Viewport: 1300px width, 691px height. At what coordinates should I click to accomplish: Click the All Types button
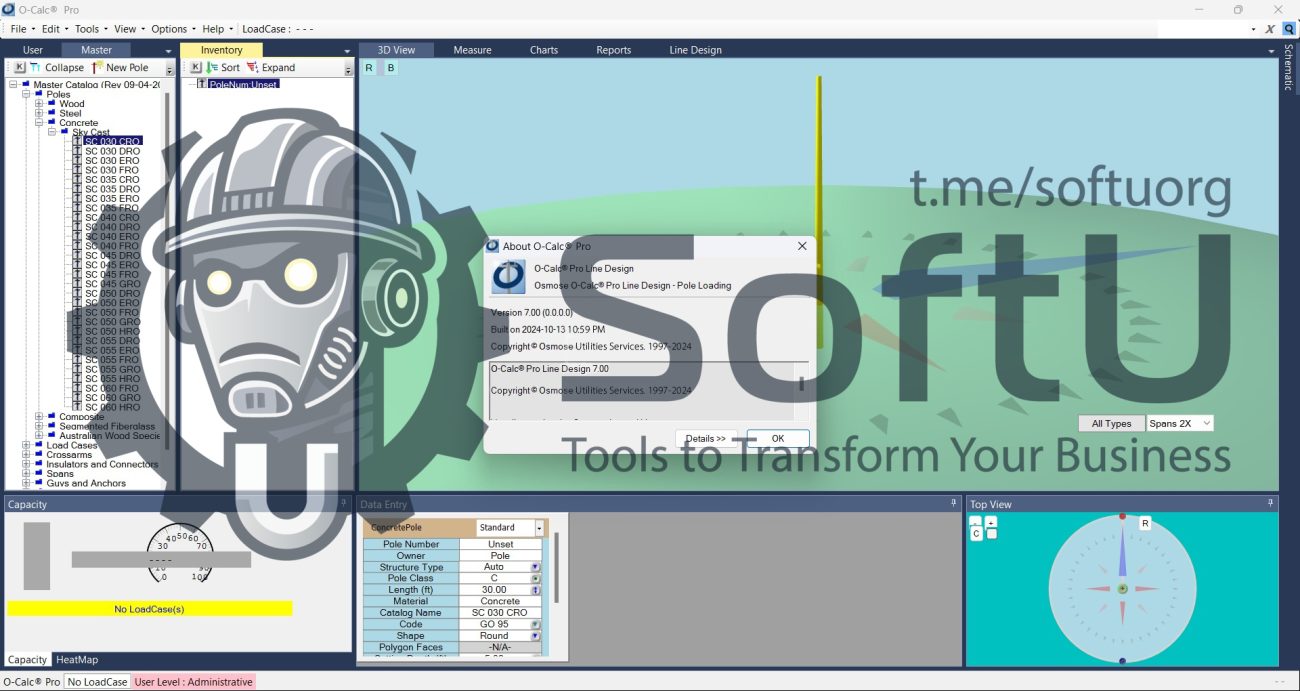click(x=1111, y=423)
